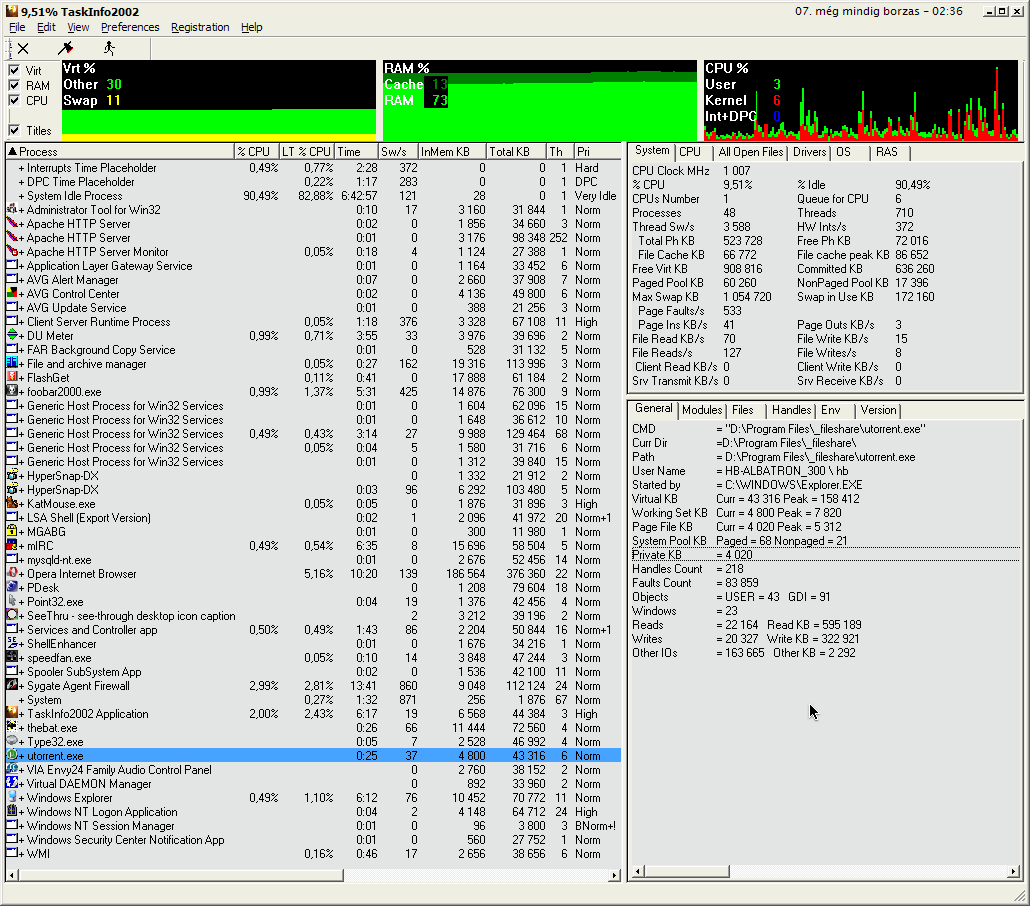Click the axe terminate toolbar icon
Image resolution: width=1030 pixels, height=906 pixels.
pos(66,47)
